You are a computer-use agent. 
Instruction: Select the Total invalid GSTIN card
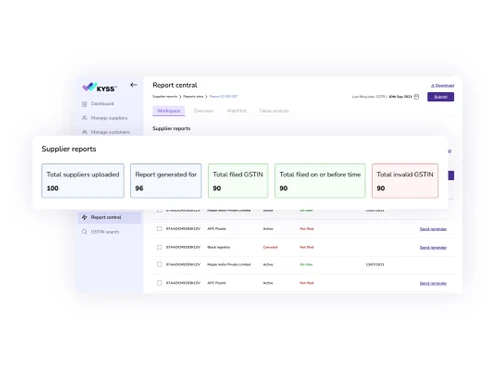405,181
